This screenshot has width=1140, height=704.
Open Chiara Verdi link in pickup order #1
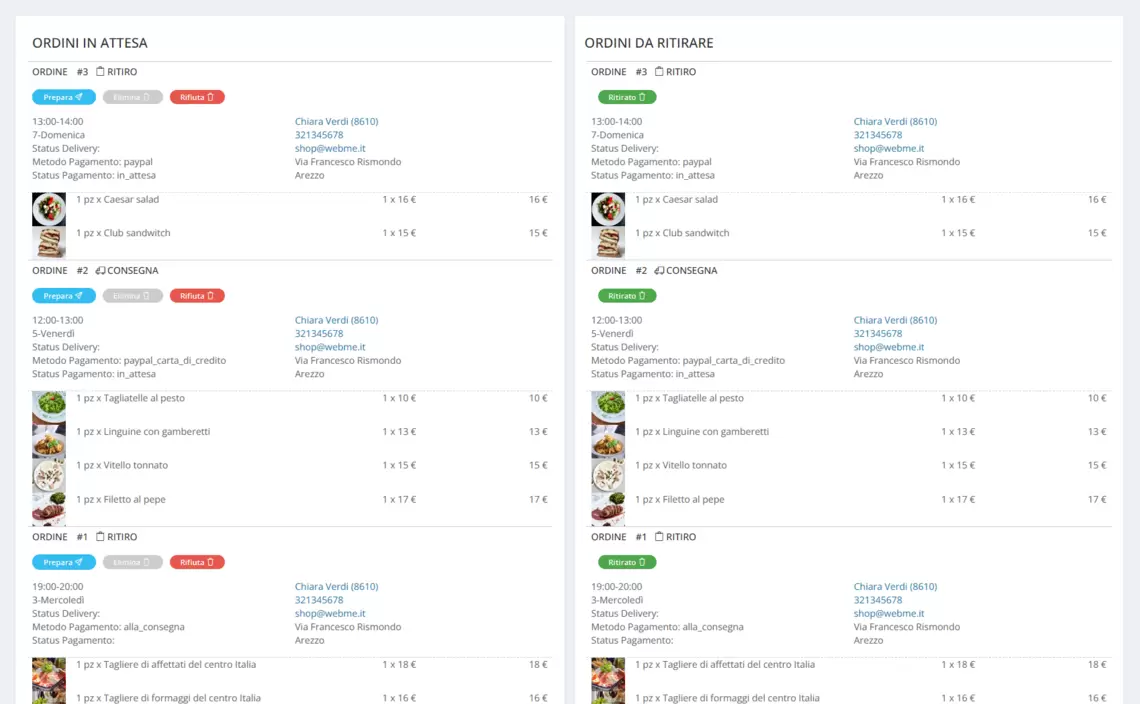895,587
